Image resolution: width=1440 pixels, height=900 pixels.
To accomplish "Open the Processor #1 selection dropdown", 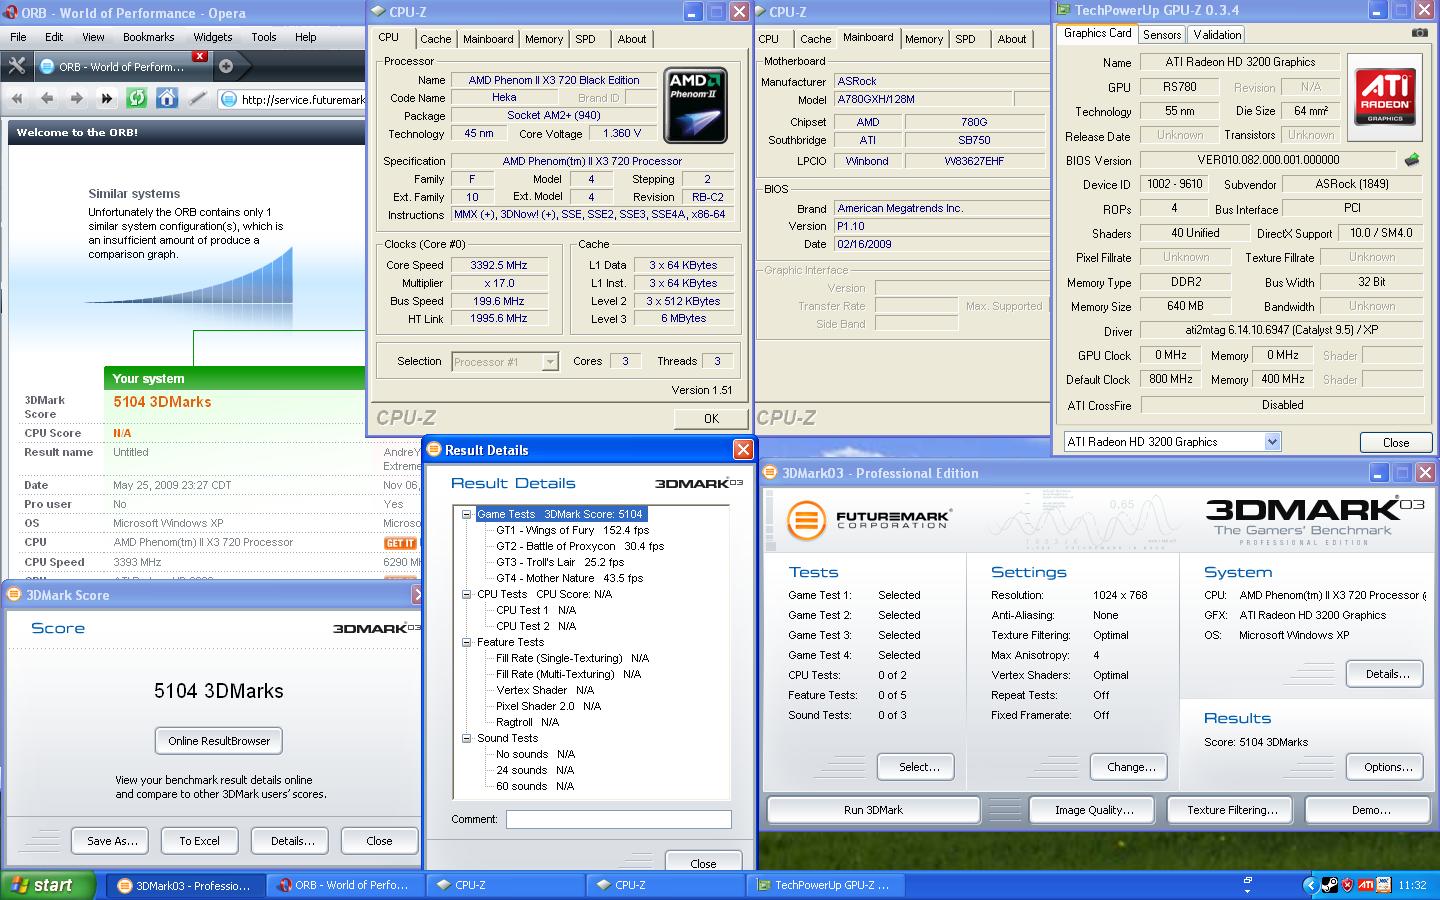I will (x=549, y=362).
